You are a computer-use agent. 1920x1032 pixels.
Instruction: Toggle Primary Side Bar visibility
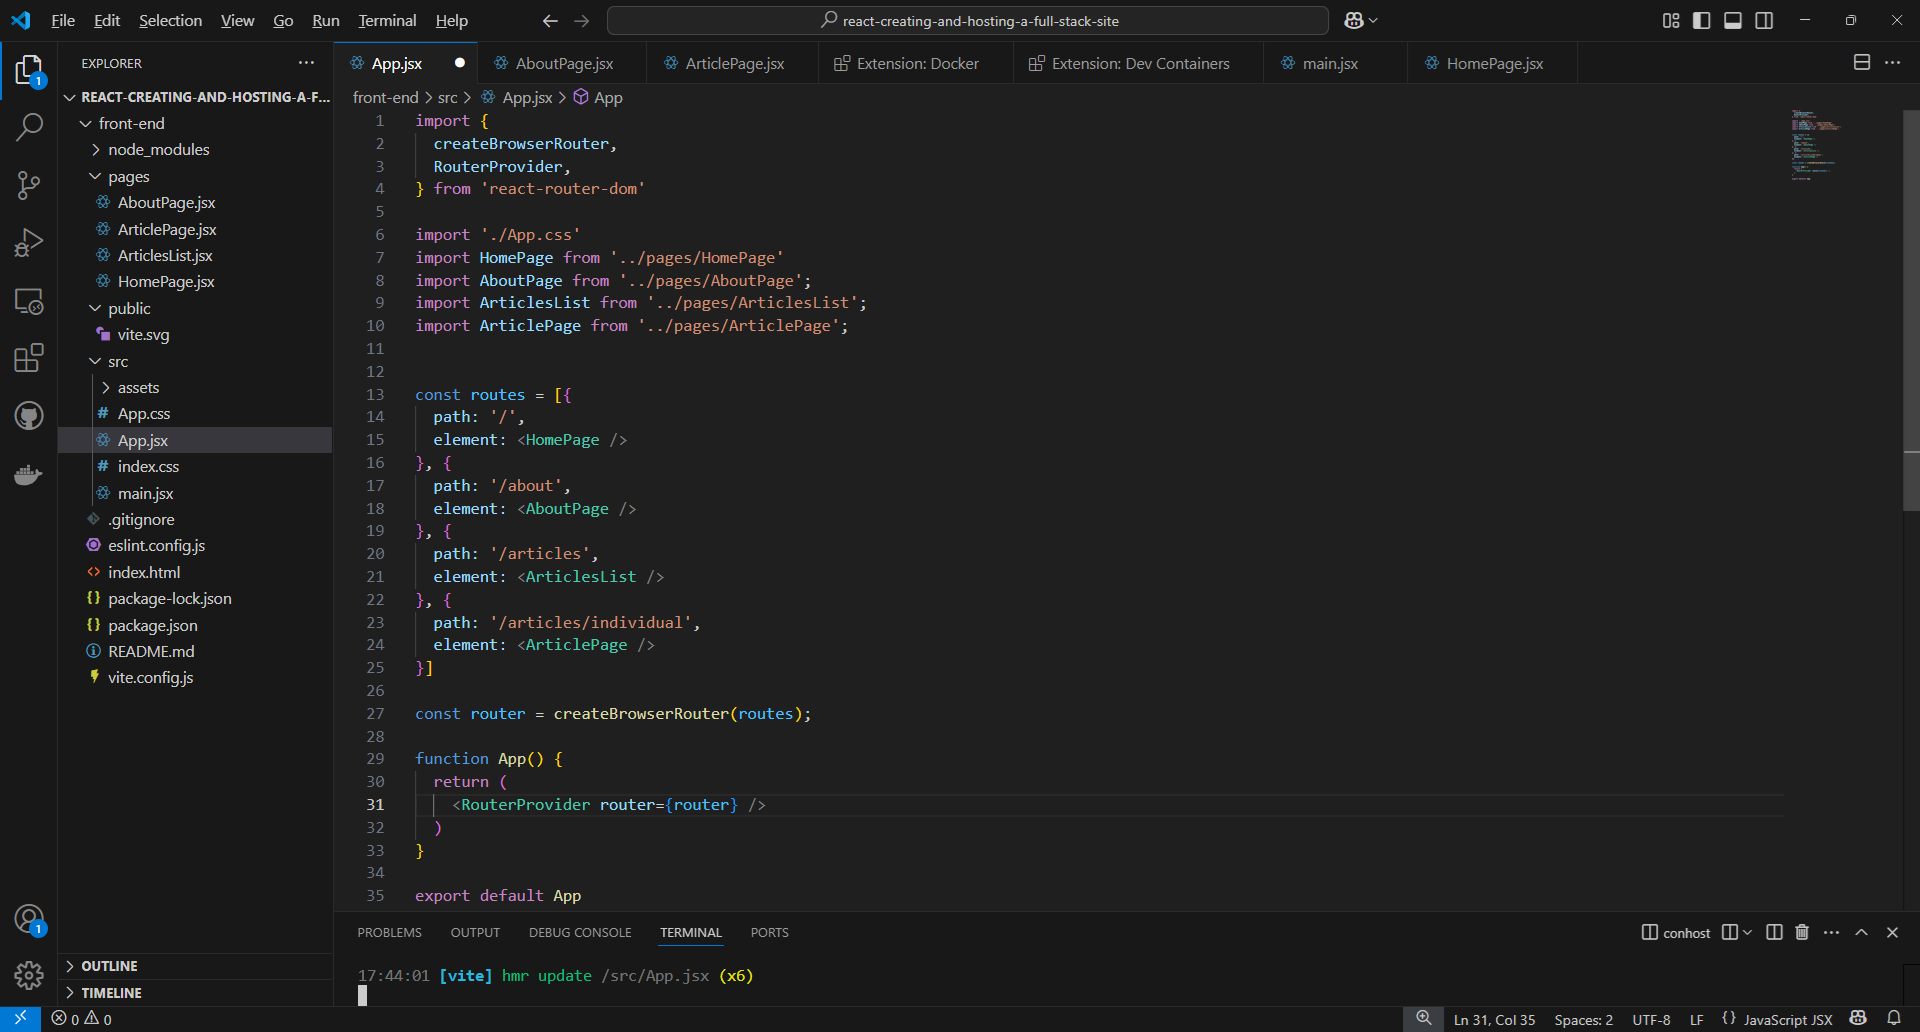tap(1702, 20)
